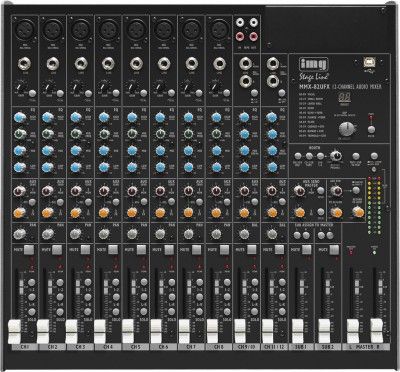Click the MASTER label strip

pos(366,347)
